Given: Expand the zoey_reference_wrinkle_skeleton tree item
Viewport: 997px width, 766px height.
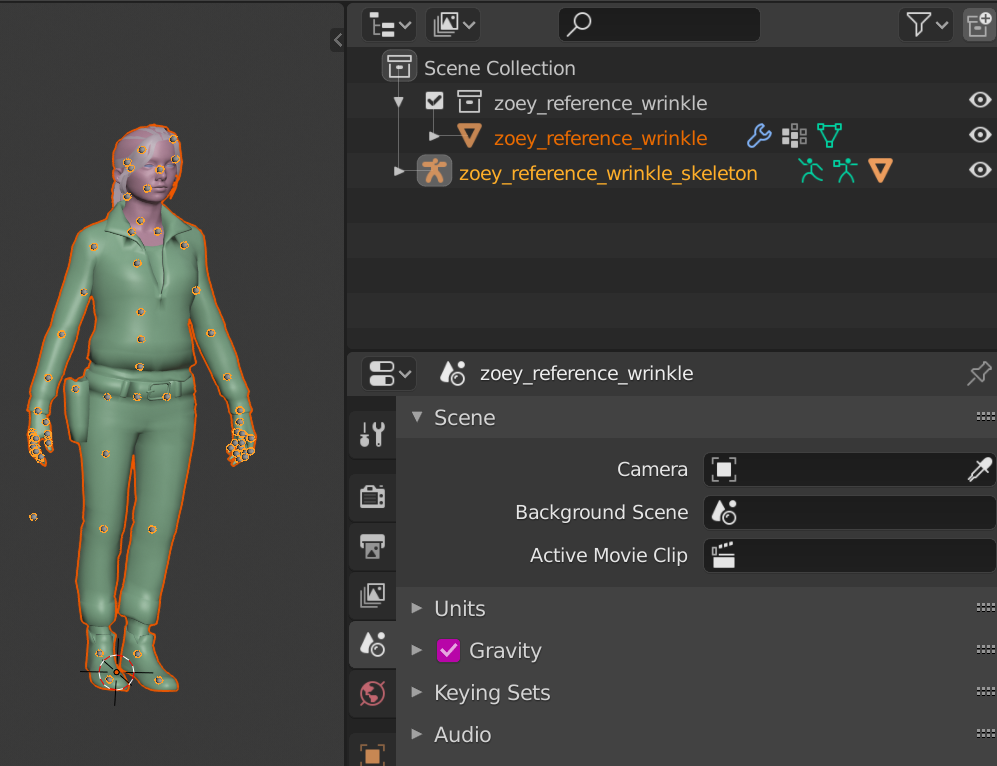Looking at the screenshot, I should [400, 172].
